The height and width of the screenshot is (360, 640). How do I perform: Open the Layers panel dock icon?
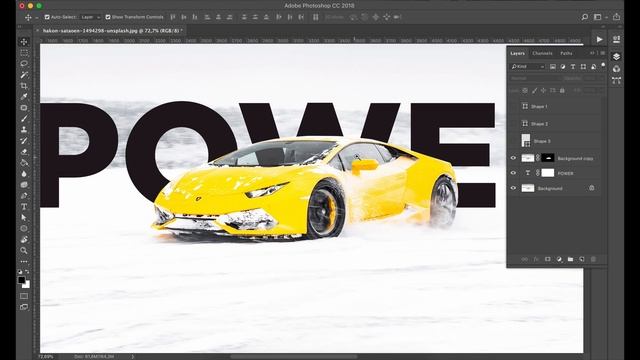pos(616,56)
